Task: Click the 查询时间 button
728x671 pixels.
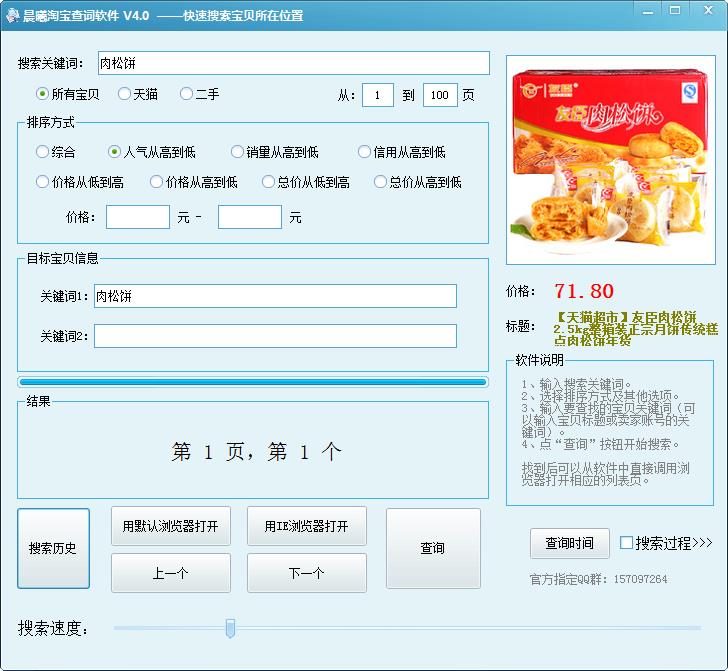Action: pos(570,543)
